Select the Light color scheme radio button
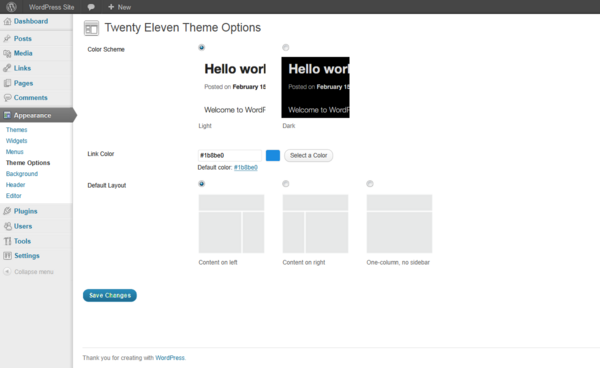Screen dimensions: 600x368 (x=202, y=47)
